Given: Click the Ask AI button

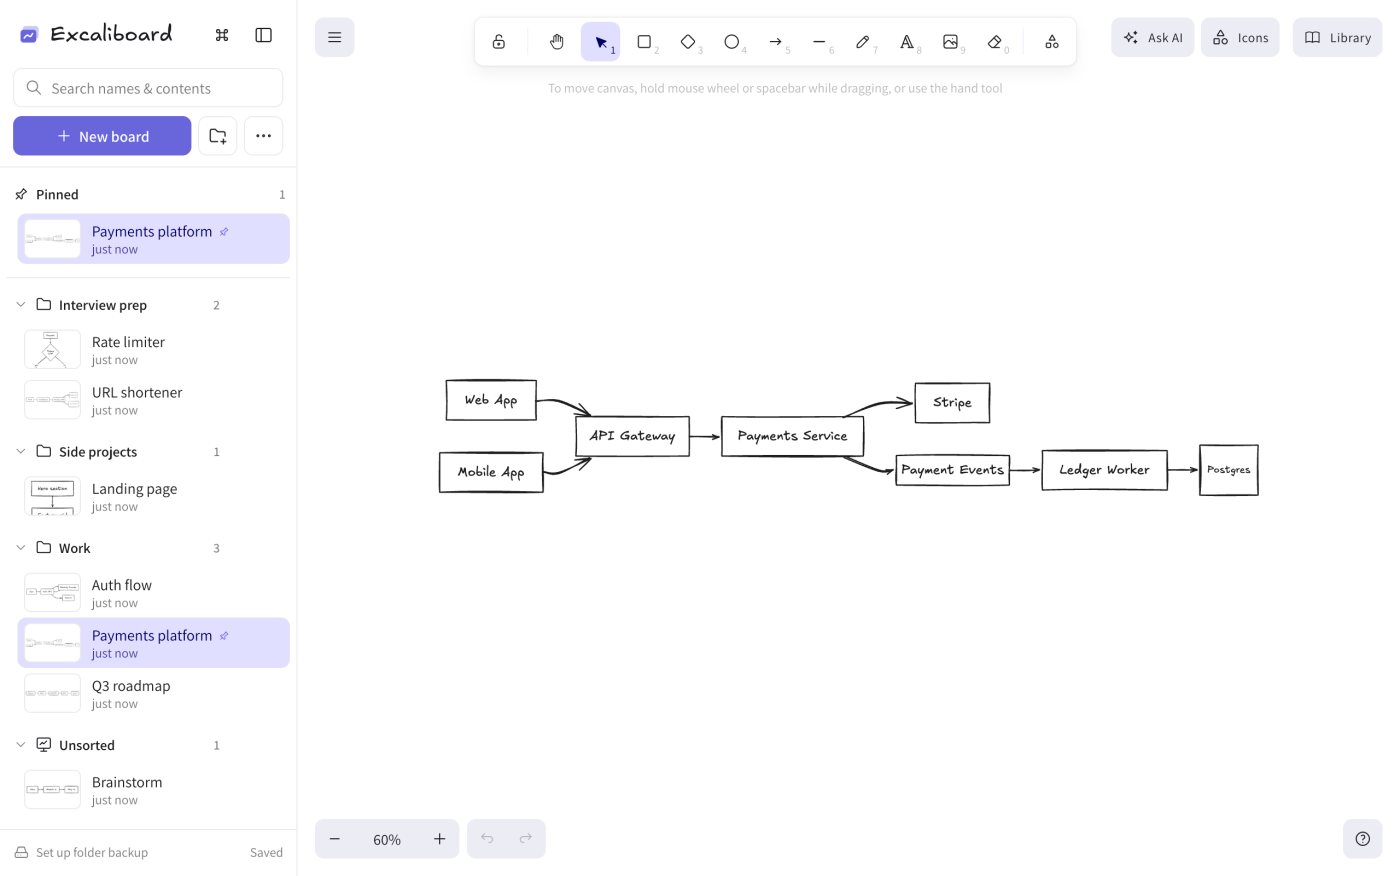Looking at the screenshot, I should coord(1153,38).
